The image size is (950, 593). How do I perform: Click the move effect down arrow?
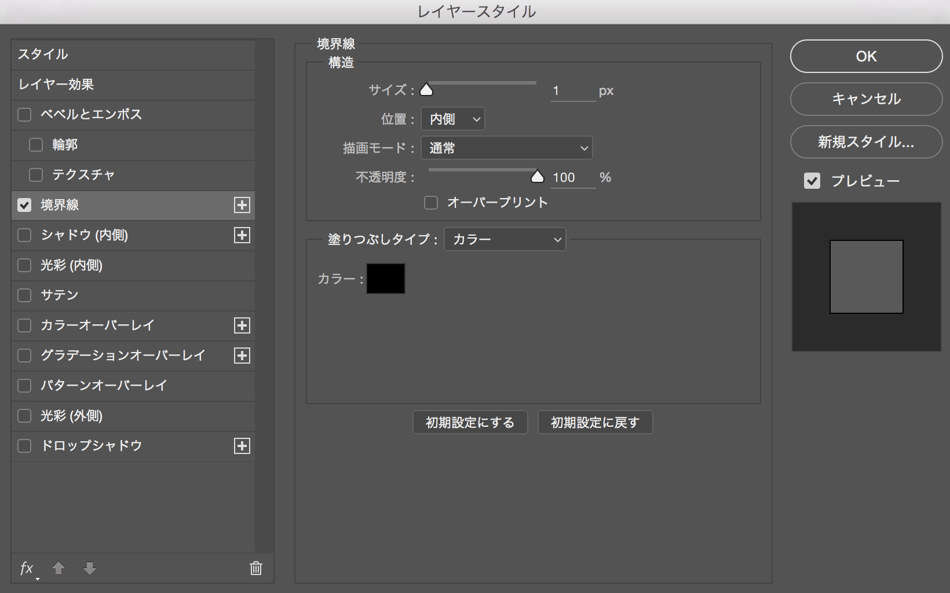tap(89, 568)
